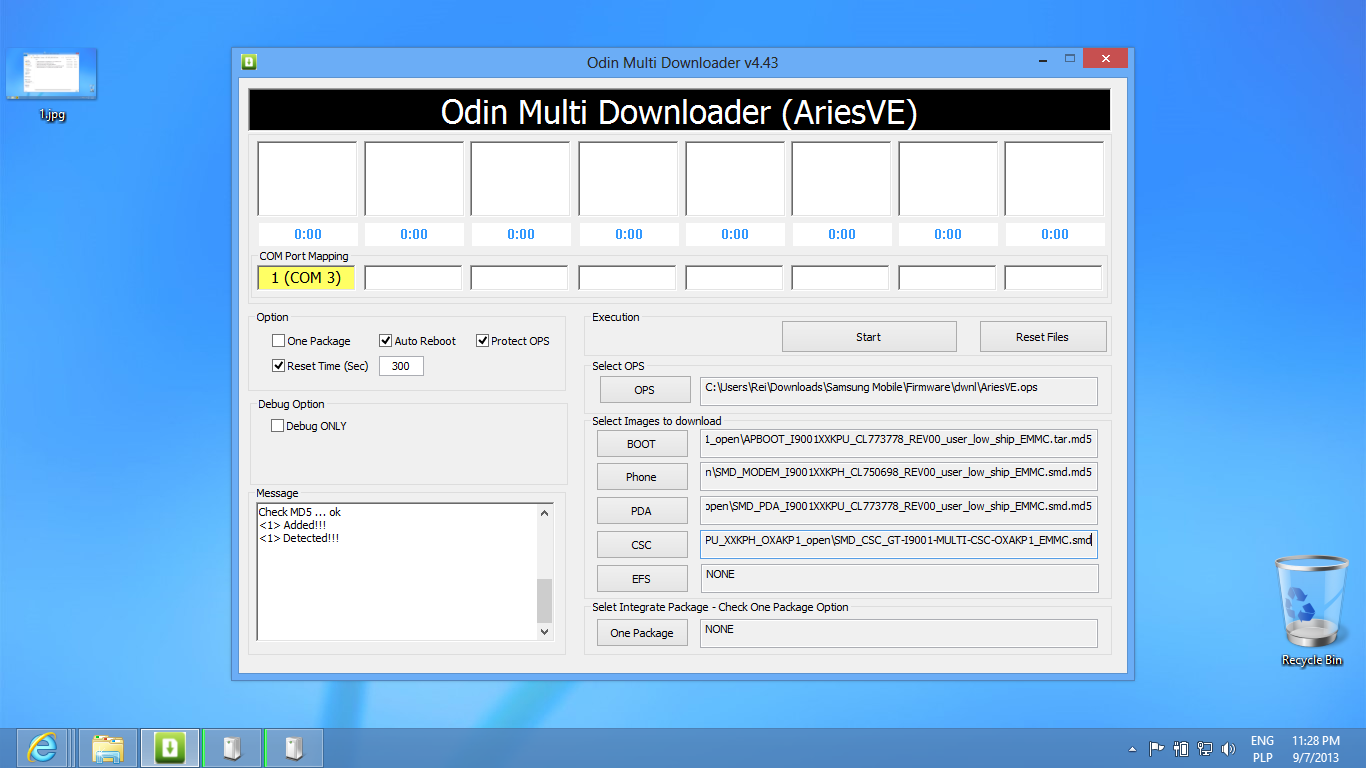This screenshot has width=1366, height=768.
Task: Click the EFS image select button
Action: click(x=642, y=579)
